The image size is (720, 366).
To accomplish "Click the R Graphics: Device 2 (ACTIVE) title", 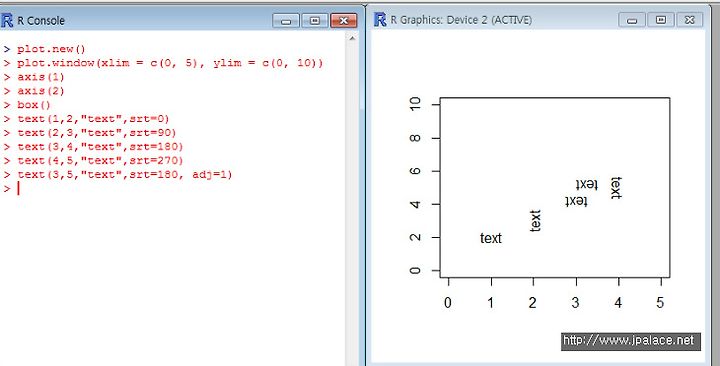I will [x=461, y=20].
